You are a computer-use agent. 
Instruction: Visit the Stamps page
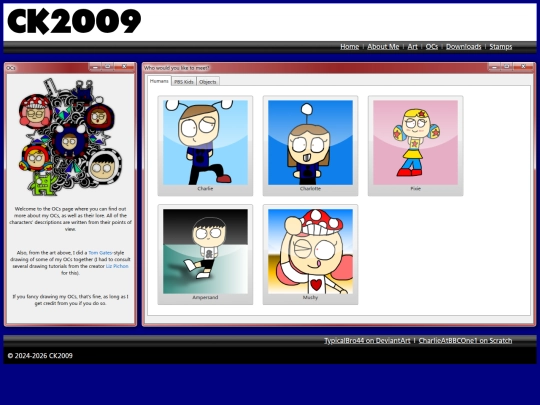[x=500, y=46]
